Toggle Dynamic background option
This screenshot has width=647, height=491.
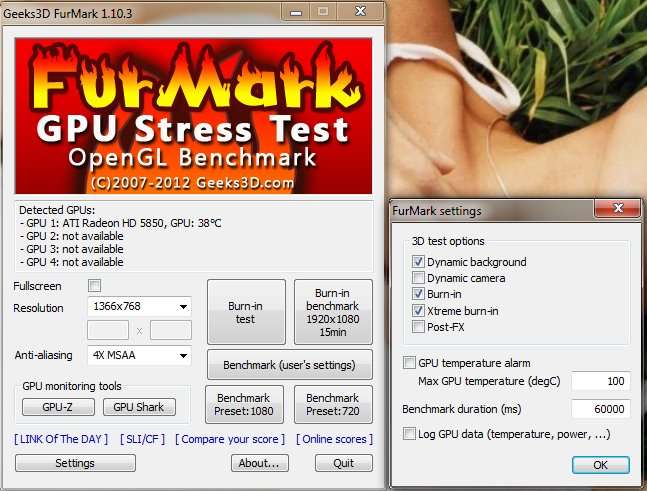click(x=418, y=262)
